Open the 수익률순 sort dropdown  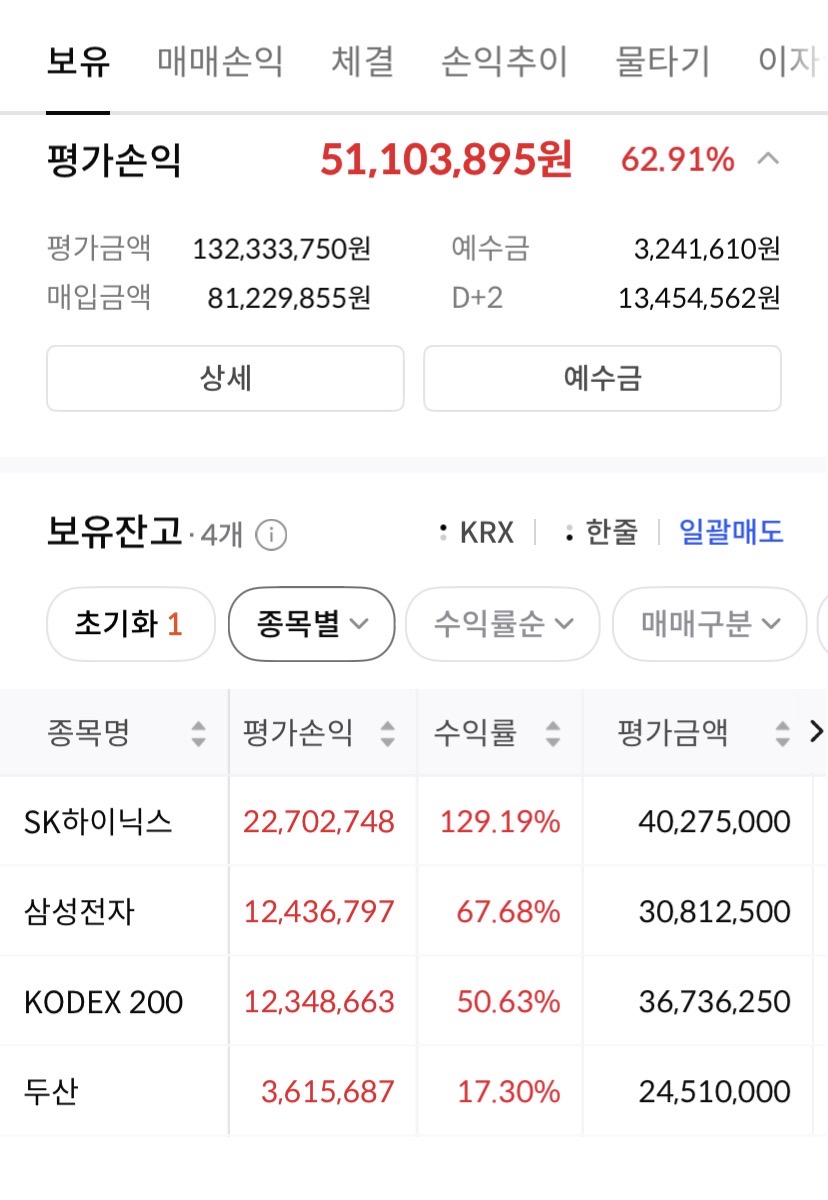[x=502, y=625]
